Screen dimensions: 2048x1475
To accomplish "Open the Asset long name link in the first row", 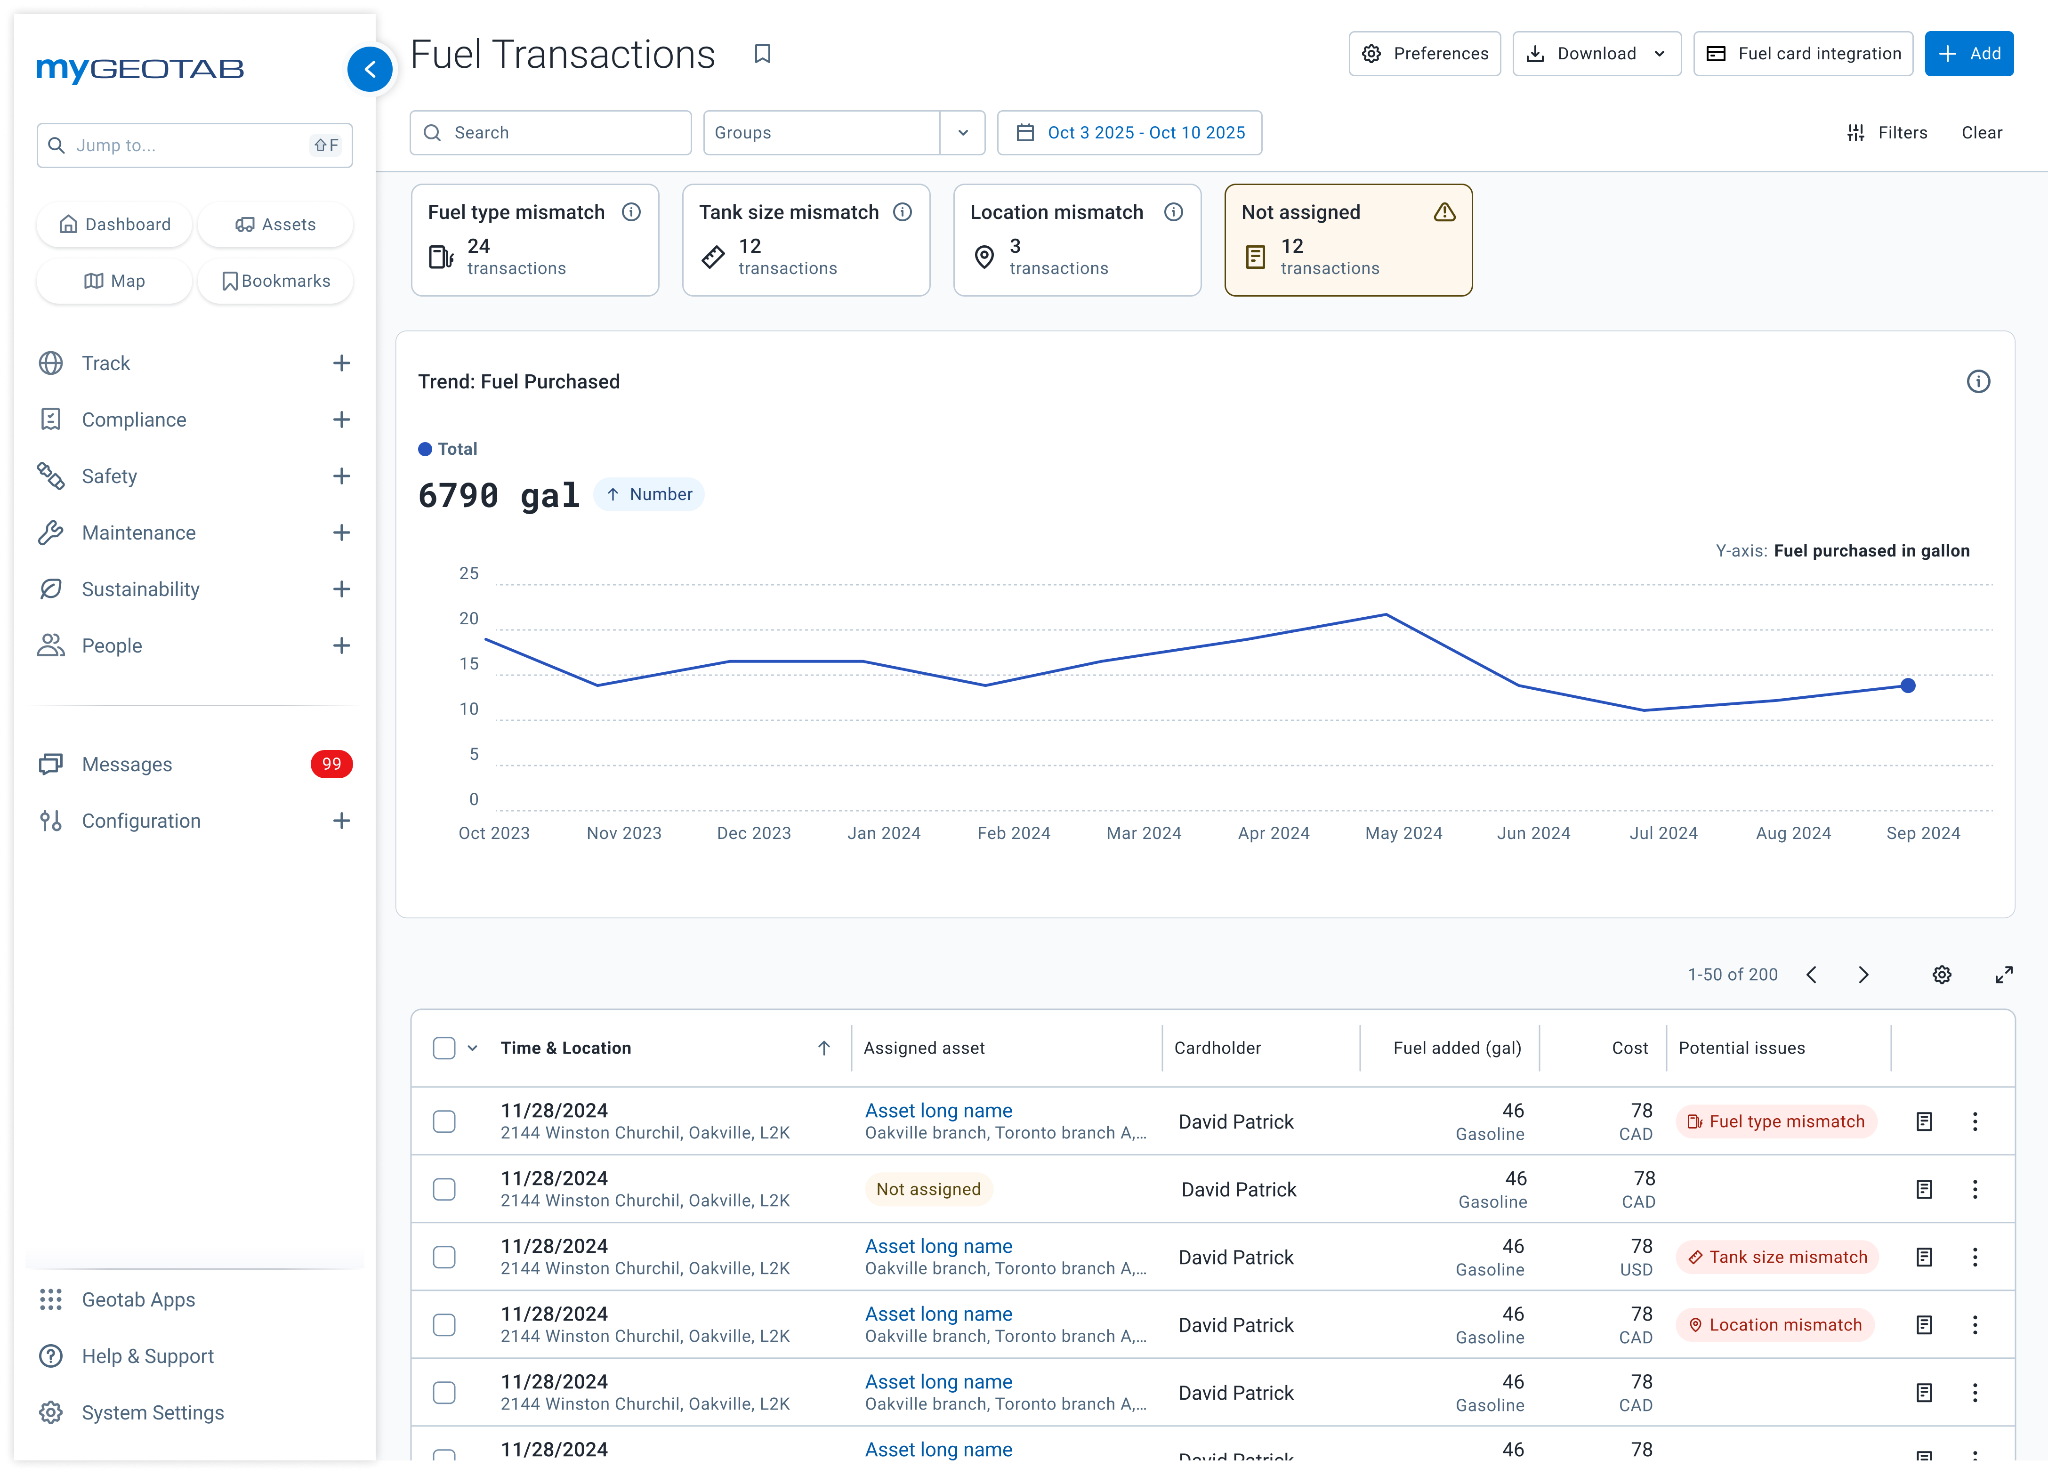I will tap(938, 1110).
